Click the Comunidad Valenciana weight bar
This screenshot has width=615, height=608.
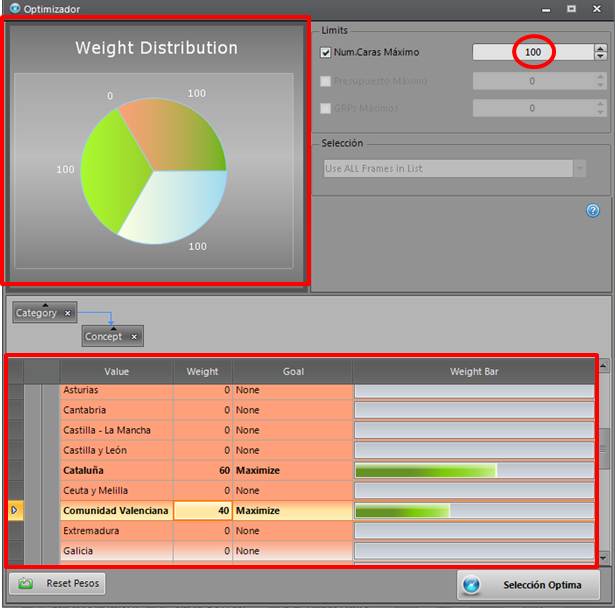(x=474, y=510)
